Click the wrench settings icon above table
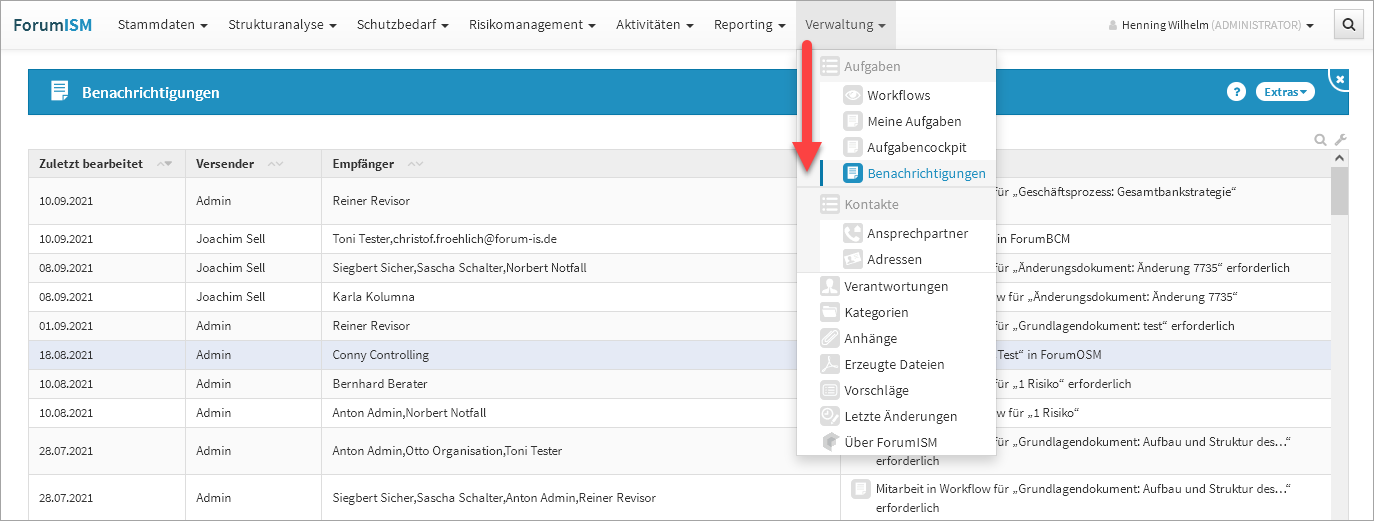This screenshot has width=1374, height=521. 1341,140
